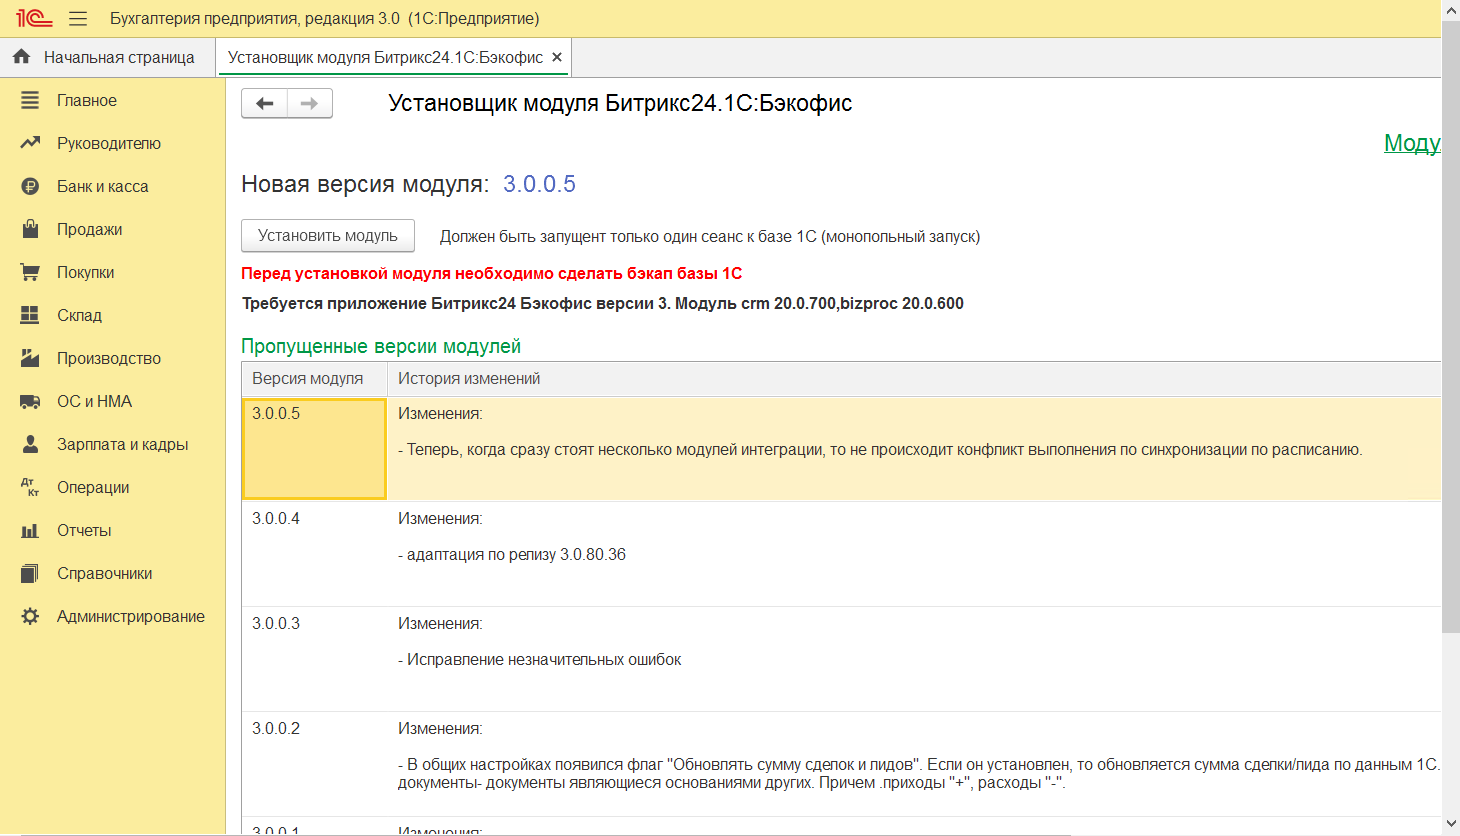Click the Отчеты bar chart icon
The width and height of the screenshot is (1460, 836).
30,530
